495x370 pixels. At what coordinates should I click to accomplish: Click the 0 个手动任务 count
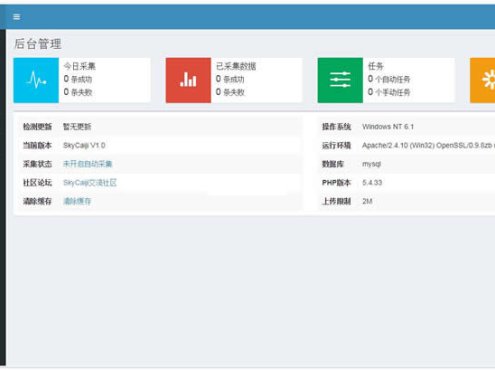[x=389, y=92]
